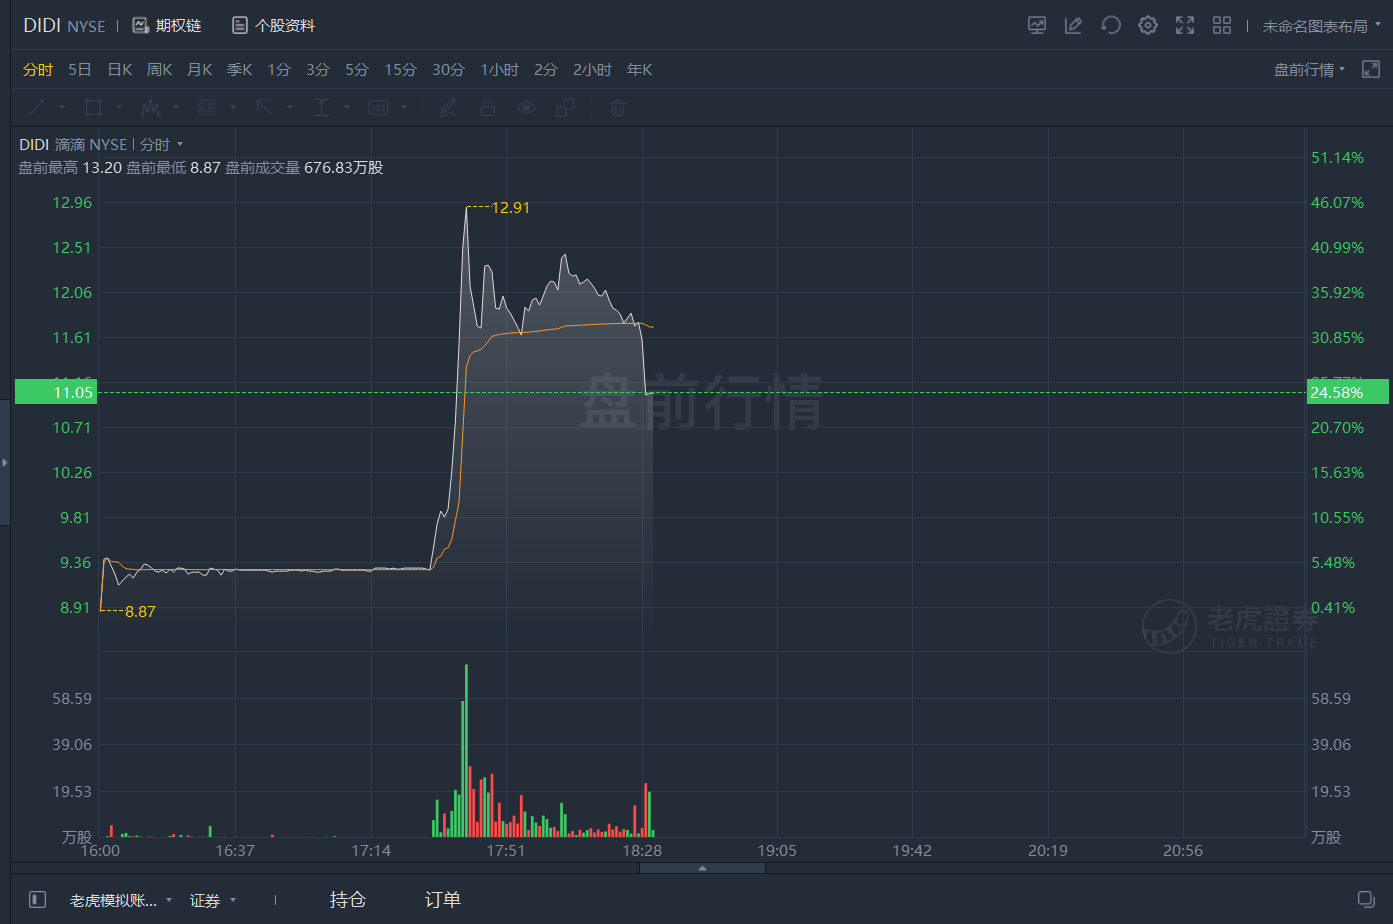Refresh the chart with the reload icon
1393x924 pixels.
[x=1110, y=26]
